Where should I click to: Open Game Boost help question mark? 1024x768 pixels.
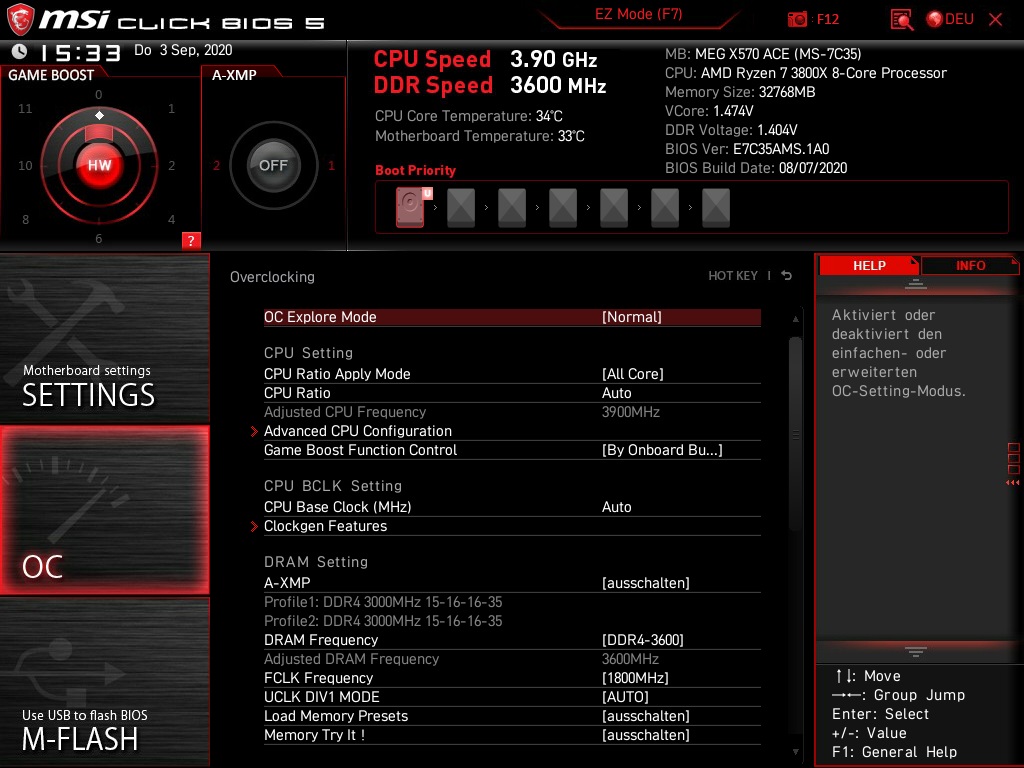coord(191,240)
